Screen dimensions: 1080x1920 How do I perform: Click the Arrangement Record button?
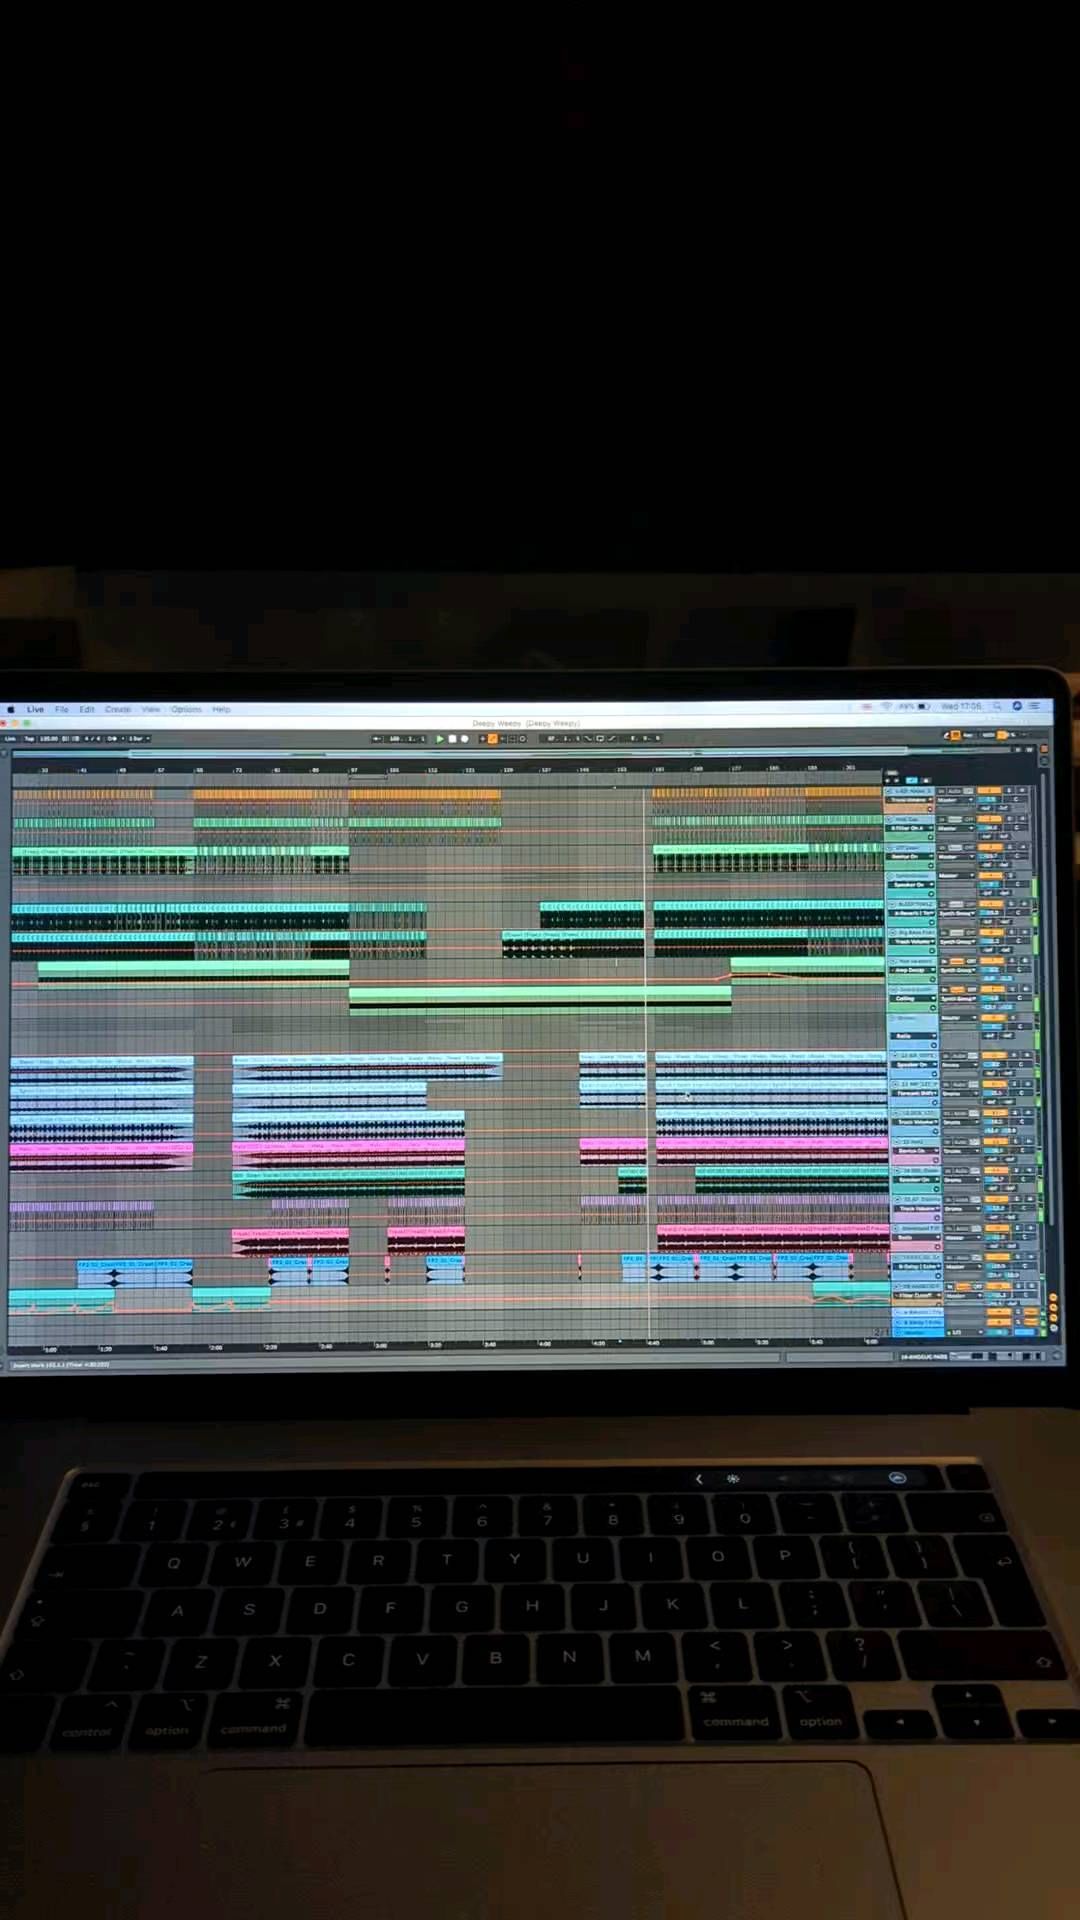click(x=464, y=739)
